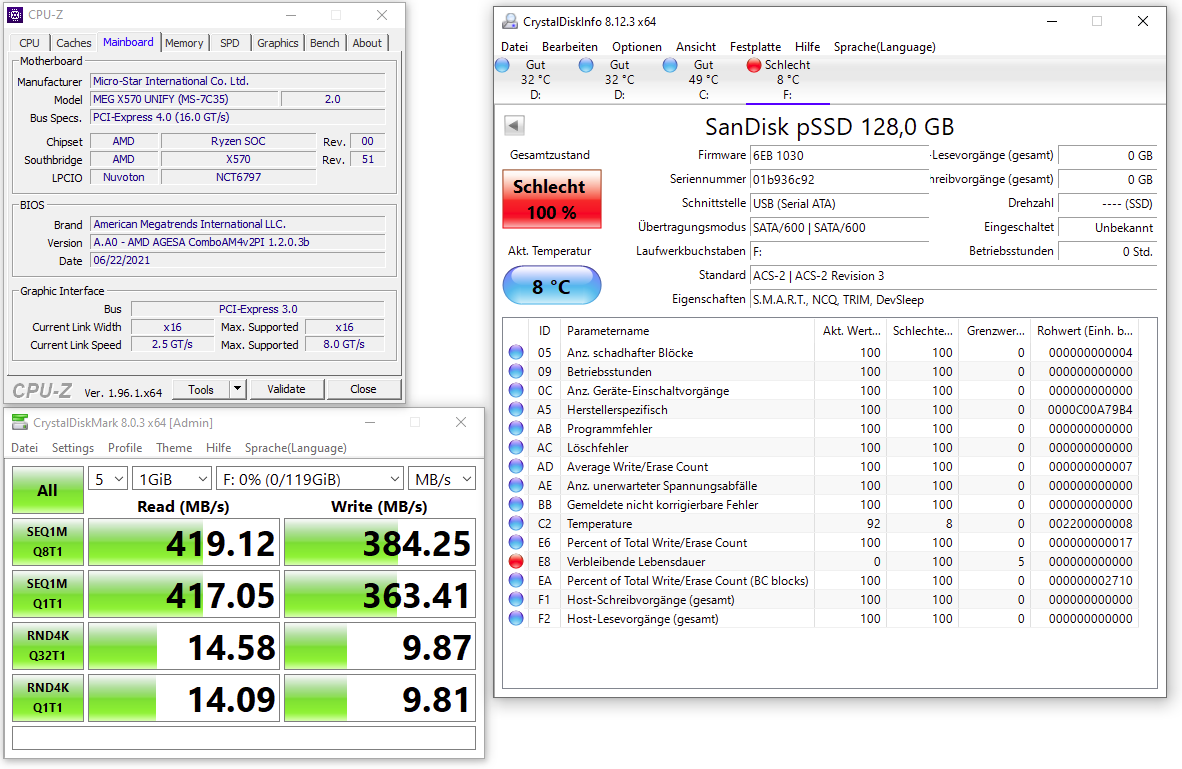Viewport: 1182px width, 769px height.
Task: Switch to the SPD tab
Action: pos(230,43)
